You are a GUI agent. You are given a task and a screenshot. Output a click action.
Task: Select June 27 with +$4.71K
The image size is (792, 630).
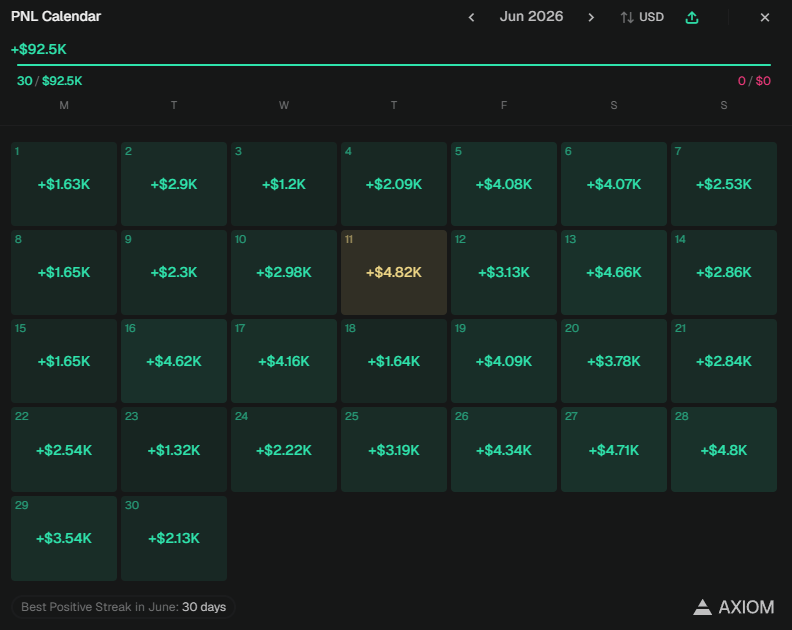point(614,450)
